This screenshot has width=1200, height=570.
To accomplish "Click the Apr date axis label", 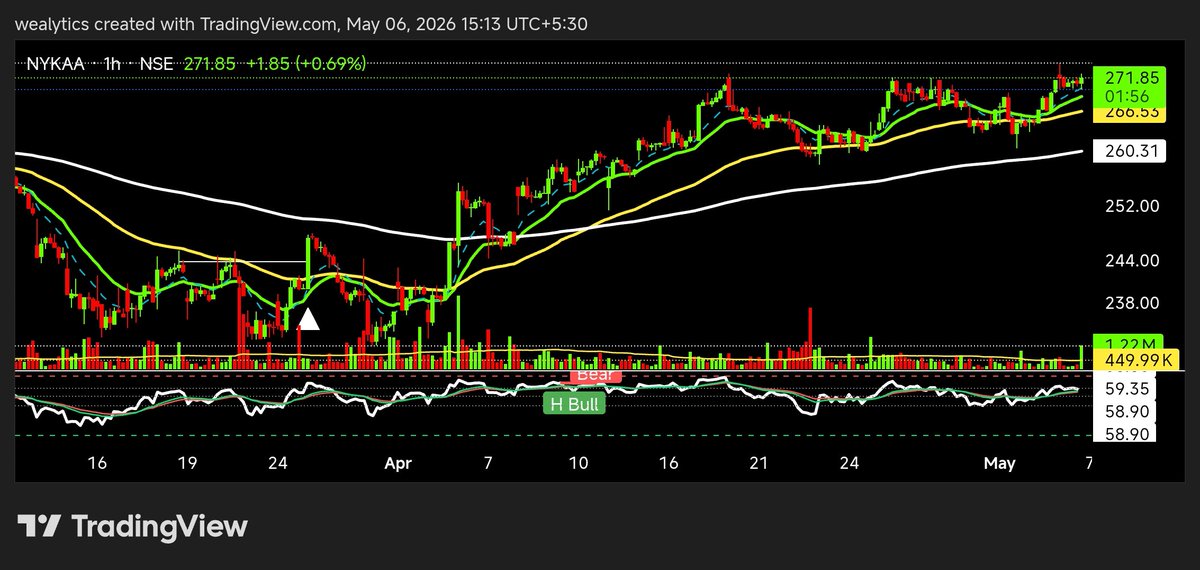I will [x=399, y=463].
